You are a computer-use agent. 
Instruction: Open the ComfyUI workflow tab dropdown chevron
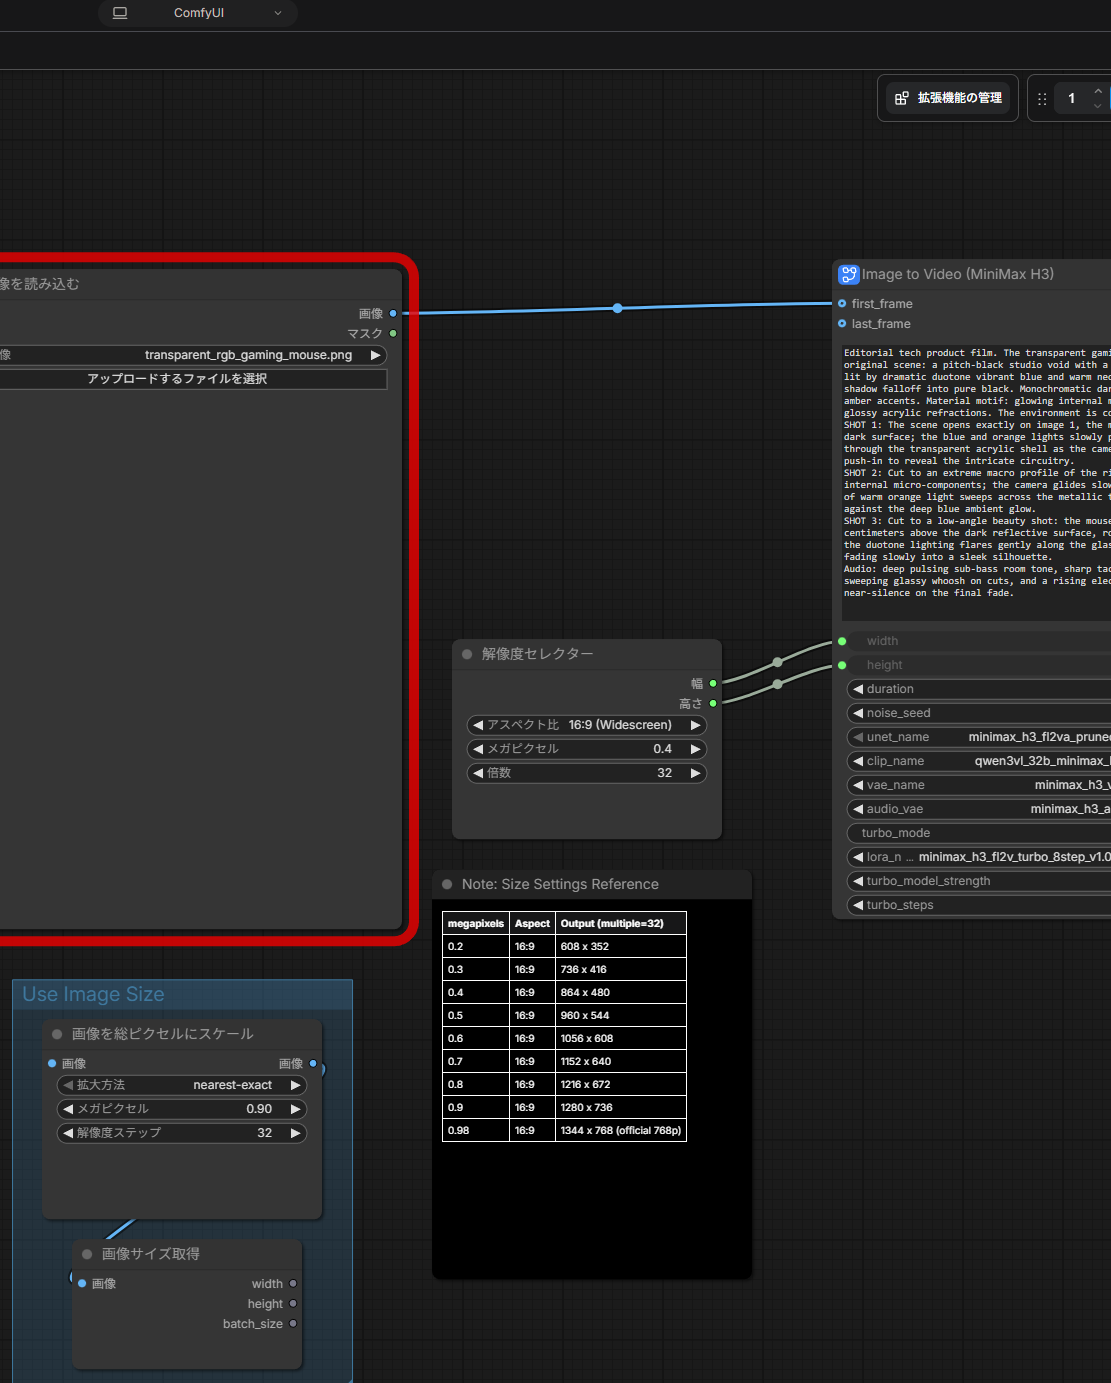coord(278,13)
